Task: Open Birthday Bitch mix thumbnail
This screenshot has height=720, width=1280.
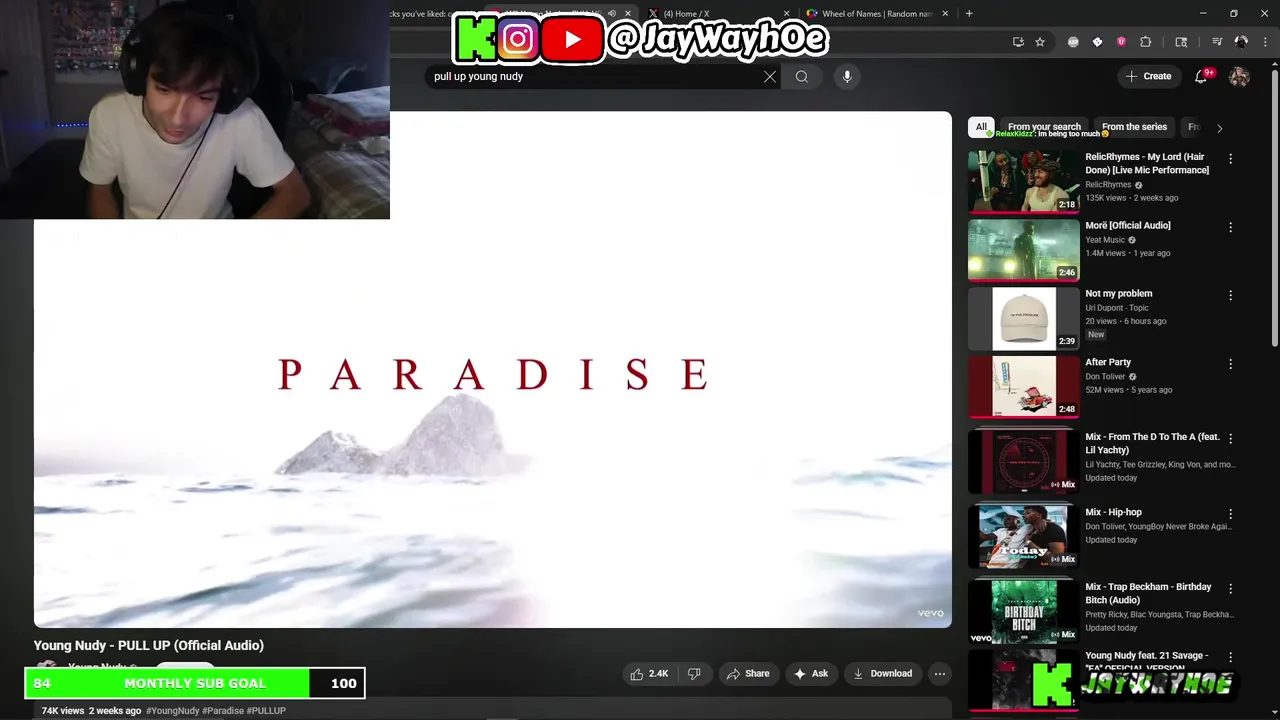Action: click(1024, 611)
